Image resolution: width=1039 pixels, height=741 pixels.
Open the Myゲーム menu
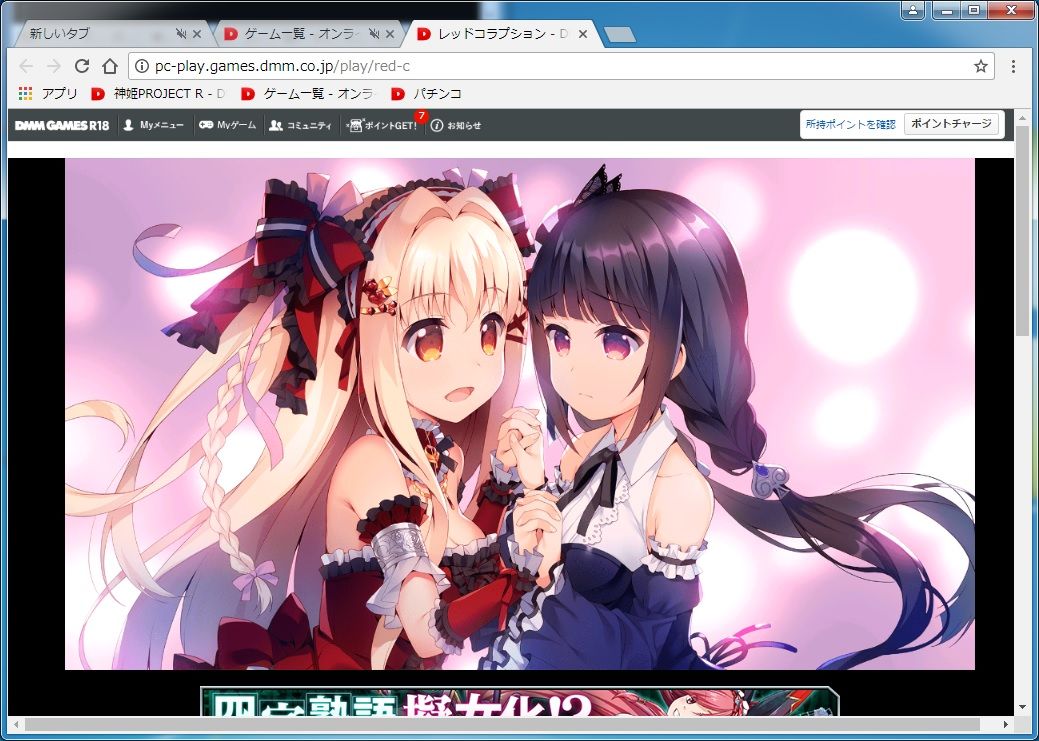tap(227, 125)
